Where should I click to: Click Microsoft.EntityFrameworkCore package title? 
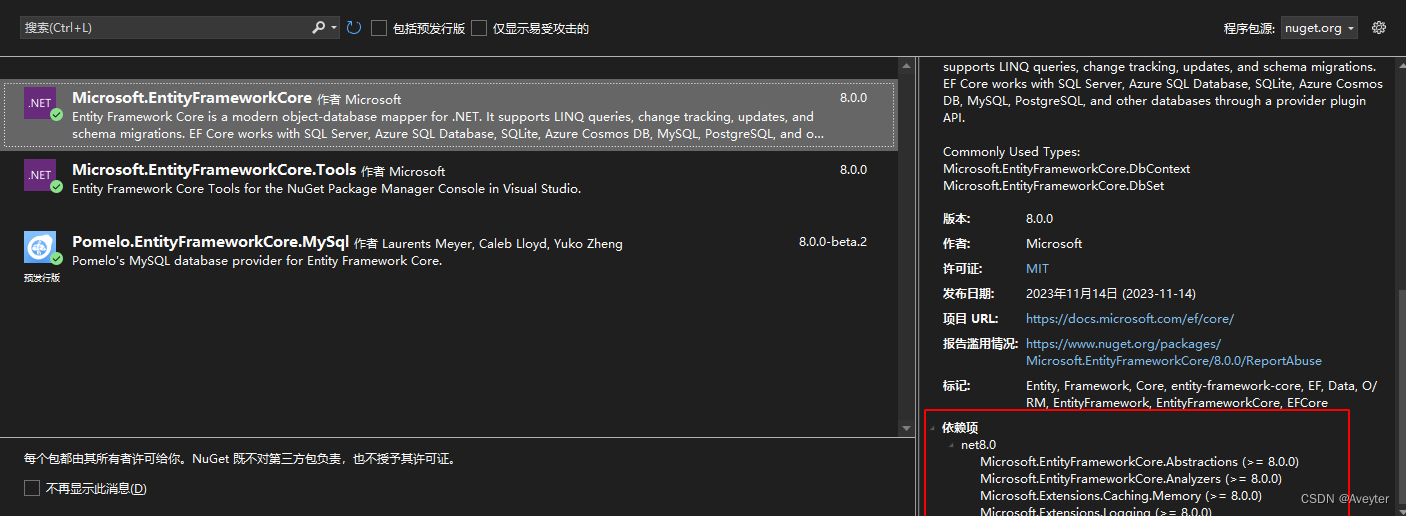tap(192, 98)
